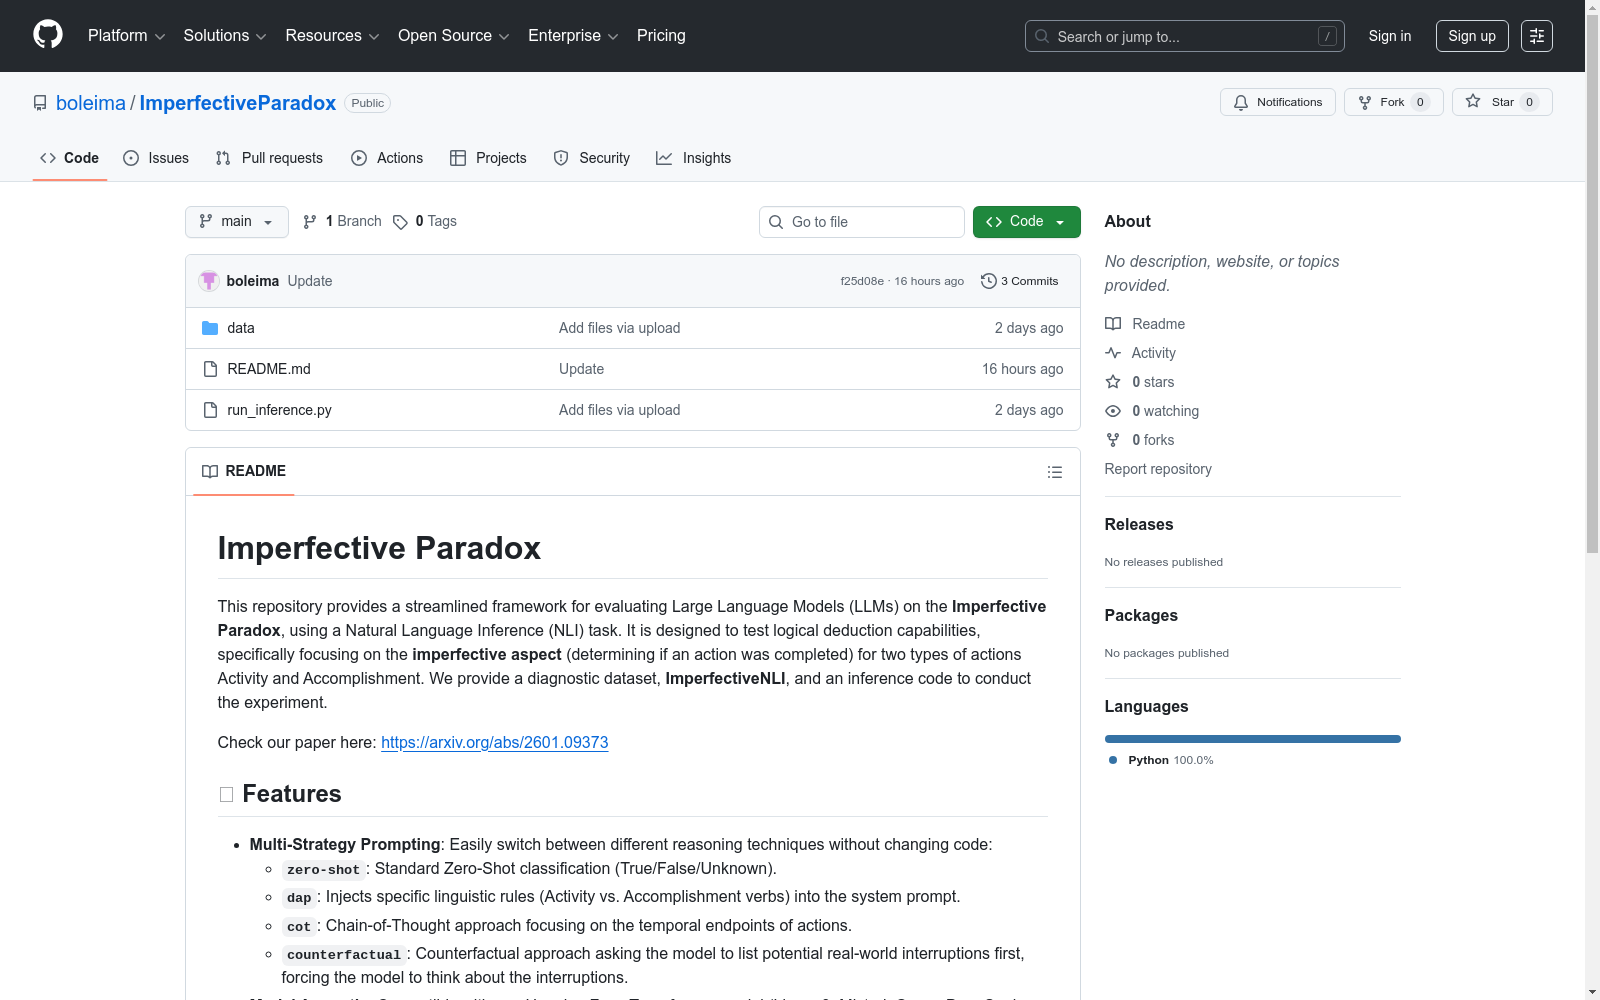Open Readme link in About sidebar

[x=1145, y=324]
